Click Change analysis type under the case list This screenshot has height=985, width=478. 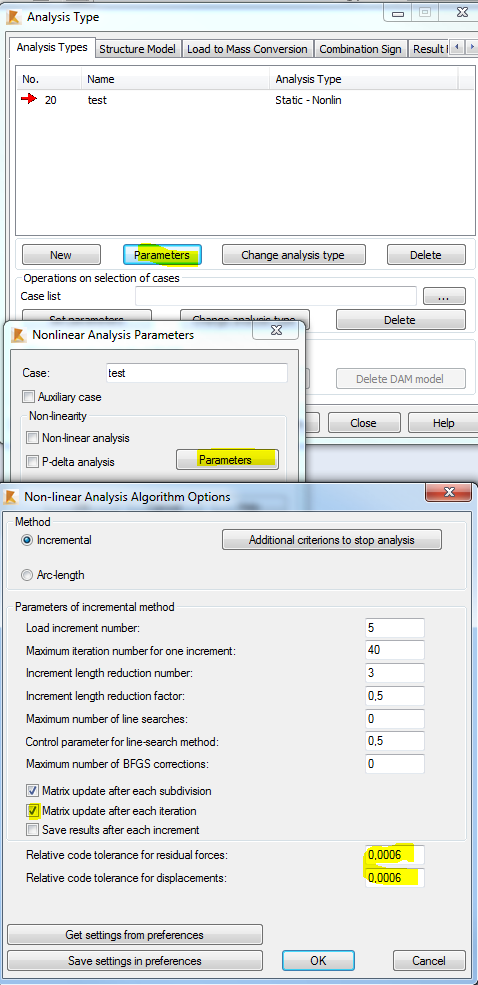[293, 255]
